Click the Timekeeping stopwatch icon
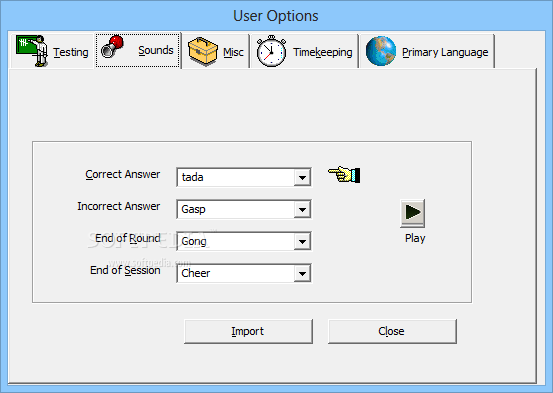Viewport: 553px width, 393px height. coord(271,51)
